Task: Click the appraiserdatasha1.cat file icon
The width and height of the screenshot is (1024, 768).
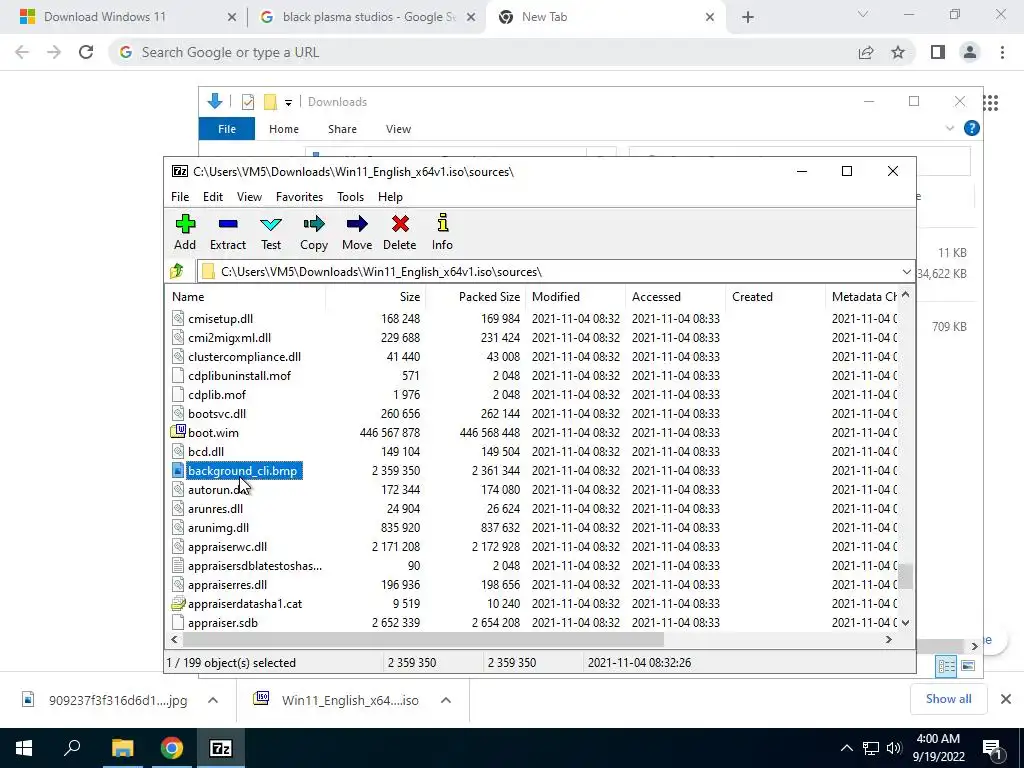Action: 178,603
